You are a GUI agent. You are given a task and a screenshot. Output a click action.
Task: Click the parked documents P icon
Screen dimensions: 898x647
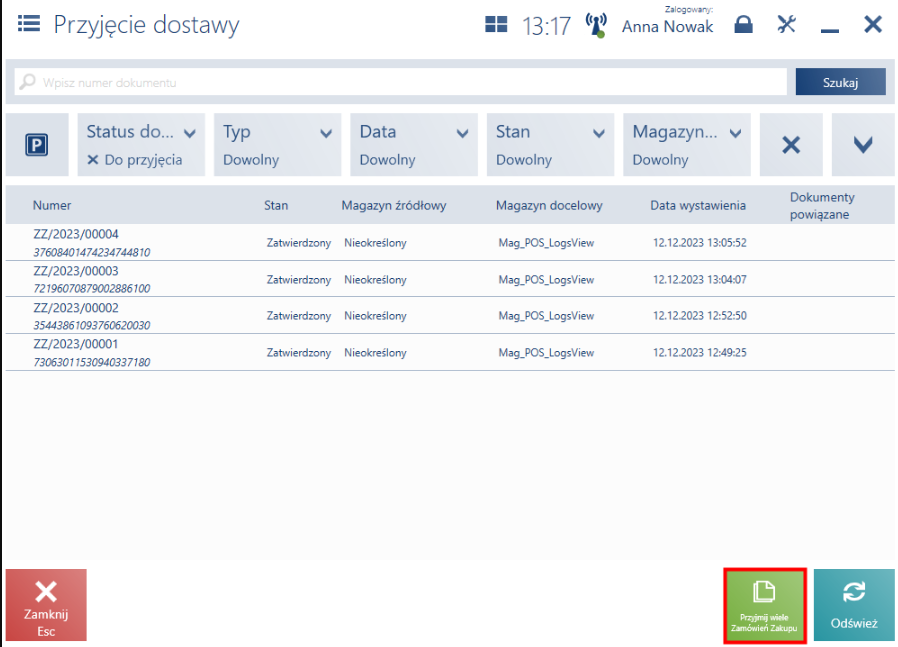pyautogui.click(x=36, y=145)
